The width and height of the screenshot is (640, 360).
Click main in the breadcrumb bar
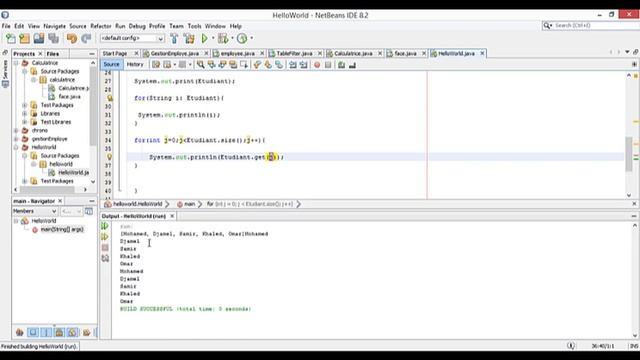pyautogui.click(x=189, y=204)
